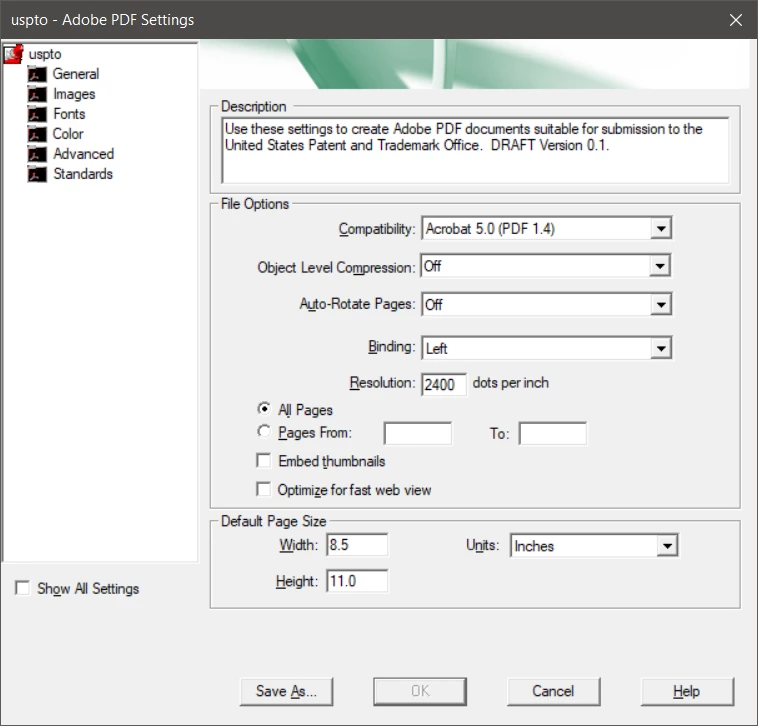Click the Help button
The height and width of the screenshot is (726, 758).
(687, 692)
